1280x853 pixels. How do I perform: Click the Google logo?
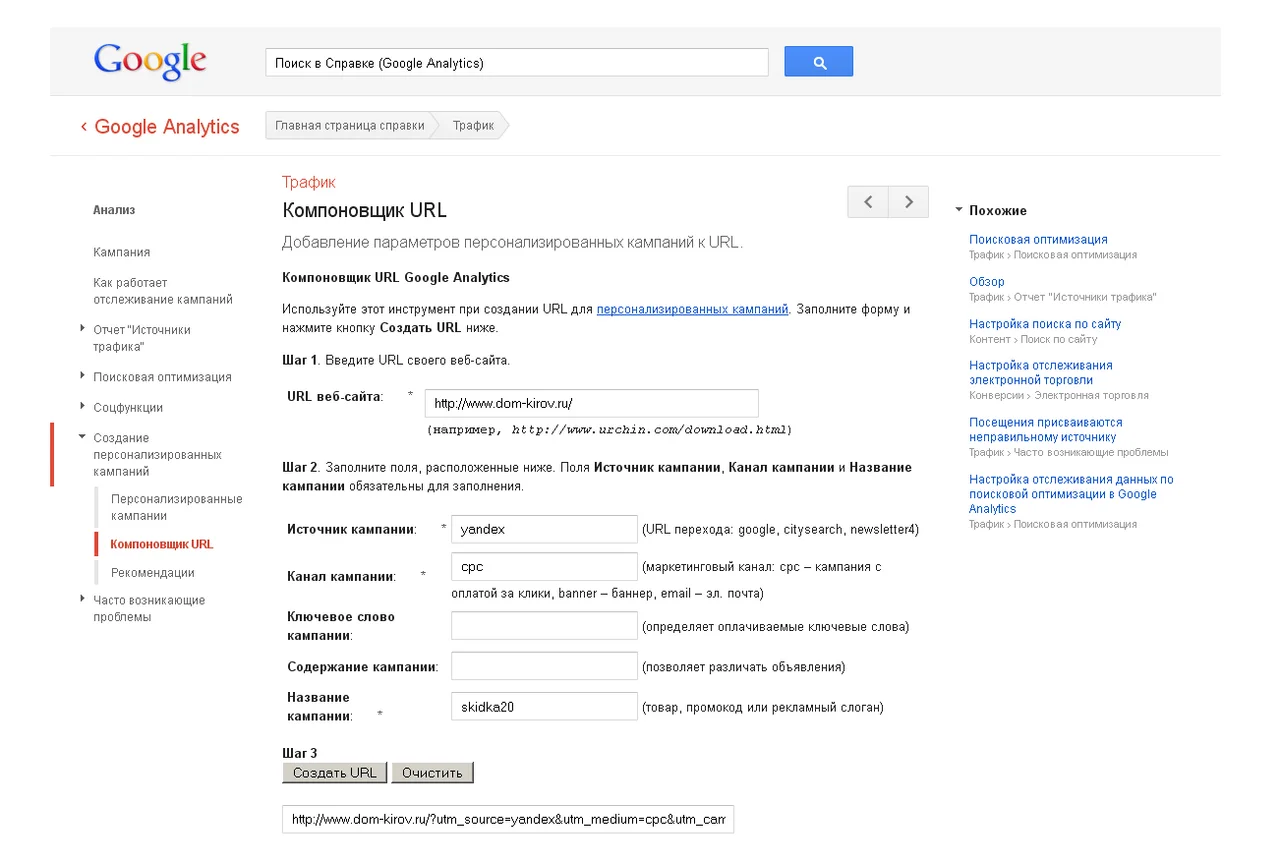pos(150,61)
